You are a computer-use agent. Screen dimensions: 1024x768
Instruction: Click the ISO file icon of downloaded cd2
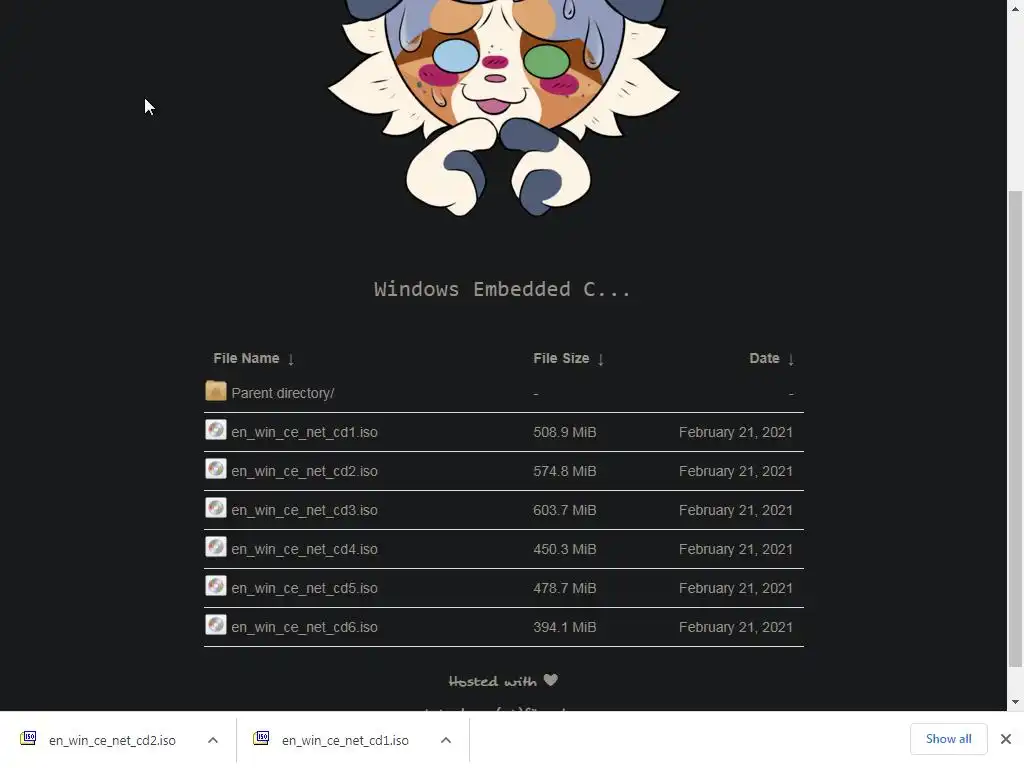[x=28, y=738]
